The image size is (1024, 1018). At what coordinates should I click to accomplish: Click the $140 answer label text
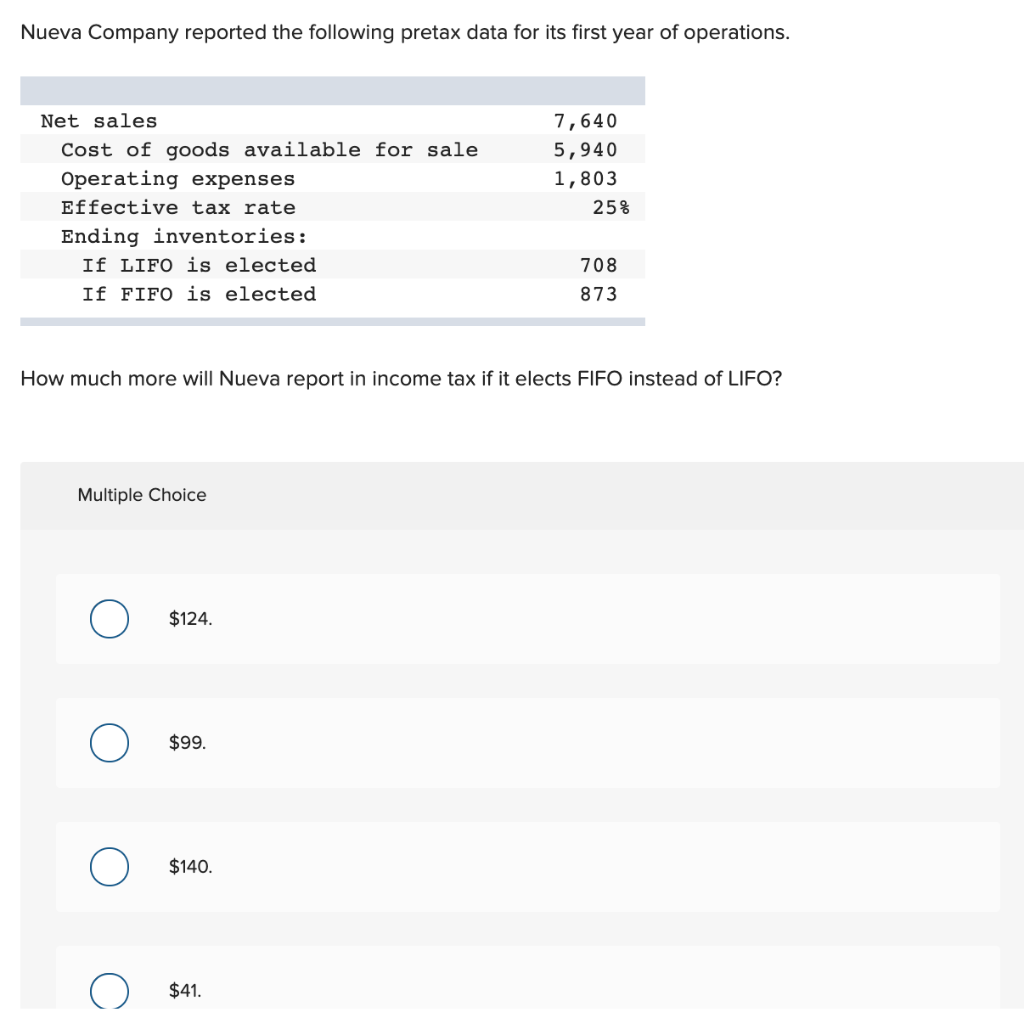pyautogui.click(x=190, y=866)
